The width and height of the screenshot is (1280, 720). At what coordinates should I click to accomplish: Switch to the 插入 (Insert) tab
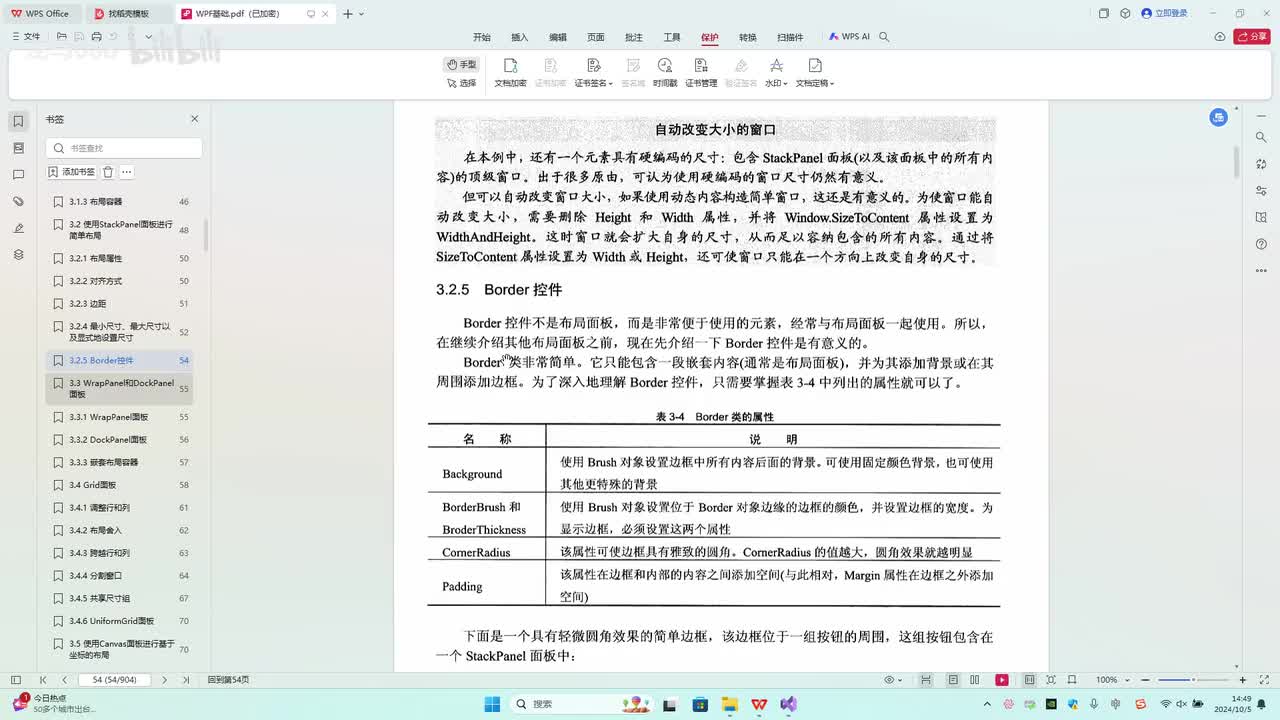point(520,37)
